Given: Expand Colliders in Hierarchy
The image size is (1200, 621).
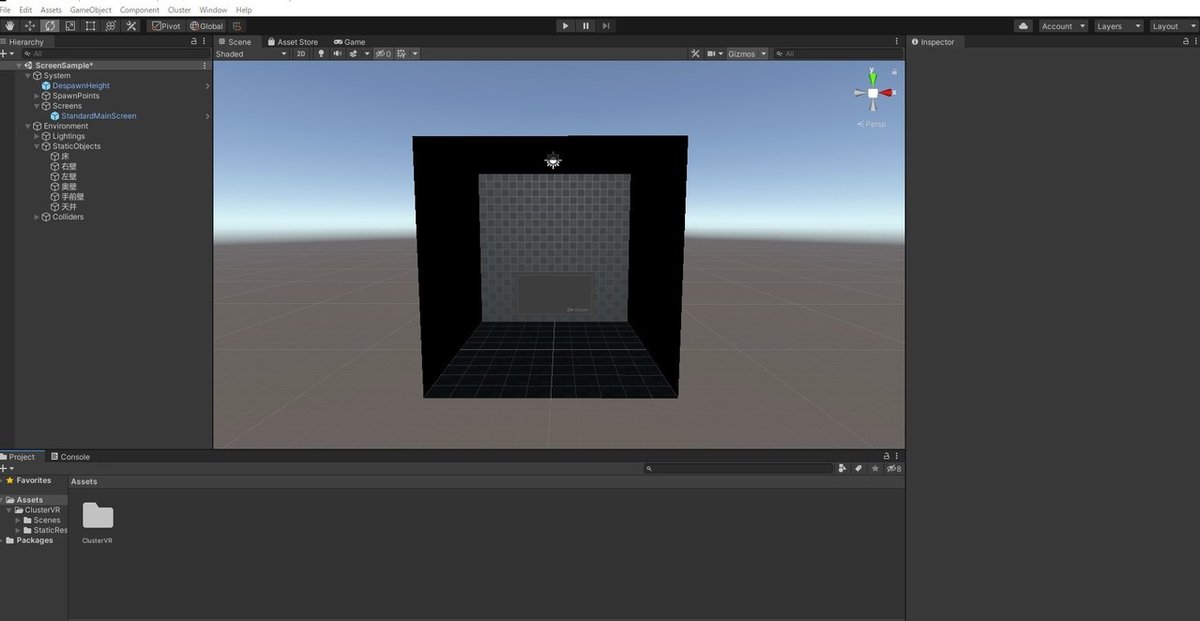Looking at the screenshot, I should point(37,217).
